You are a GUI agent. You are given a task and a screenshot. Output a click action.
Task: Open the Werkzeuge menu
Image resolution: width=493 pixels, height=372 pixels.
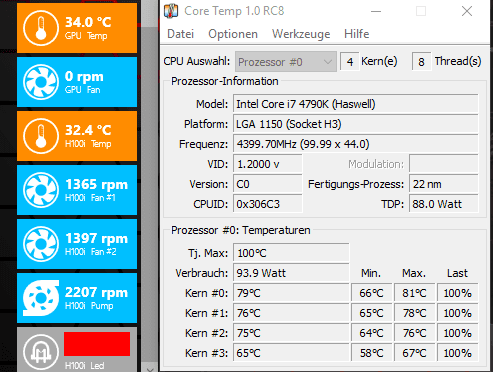tap(301, 34)
